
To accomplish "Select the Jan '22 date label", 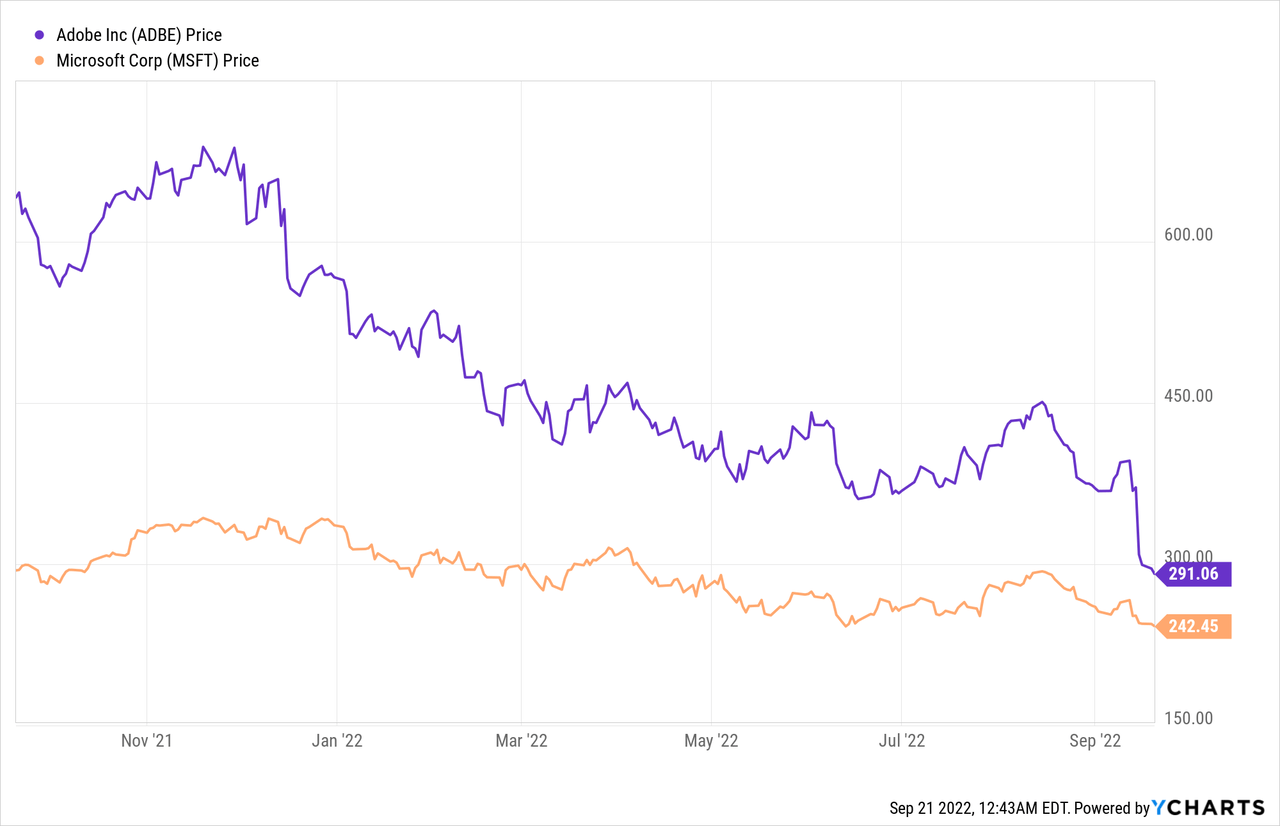I will click(338, 741).
